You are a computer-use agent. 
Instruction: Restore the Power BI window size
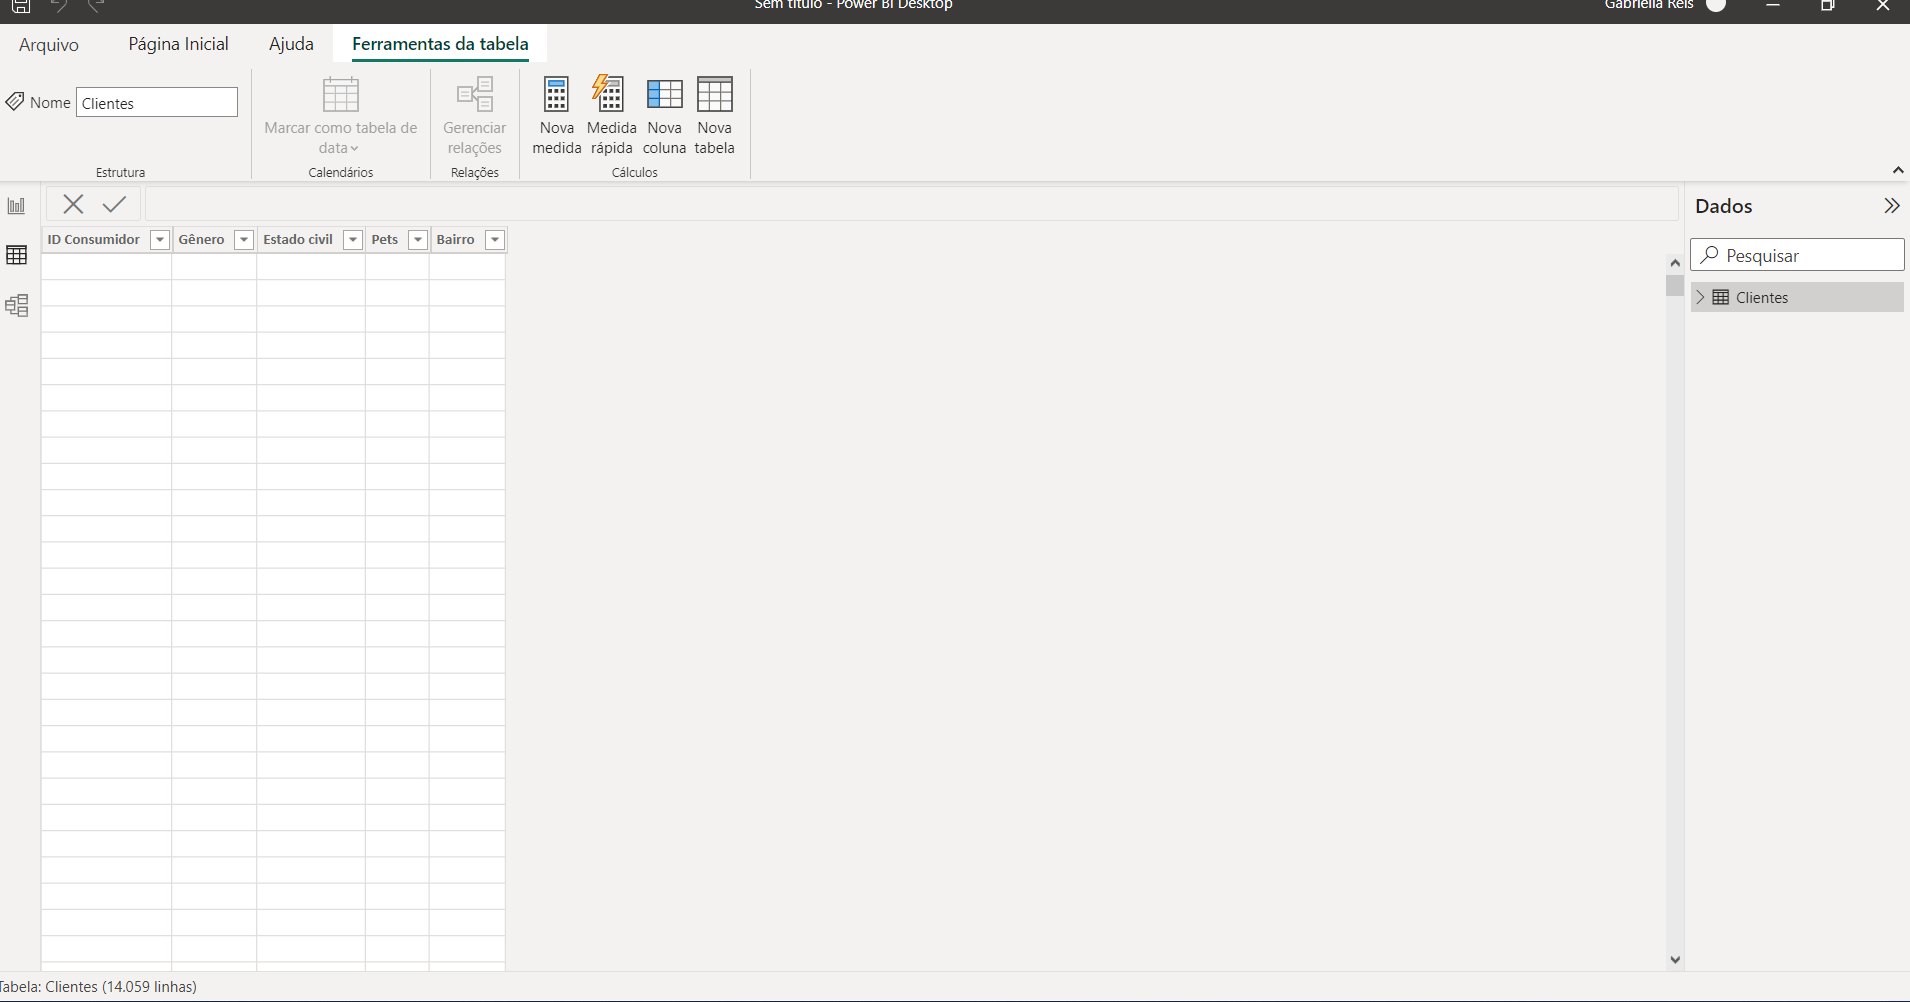(x=1827, y=5)
